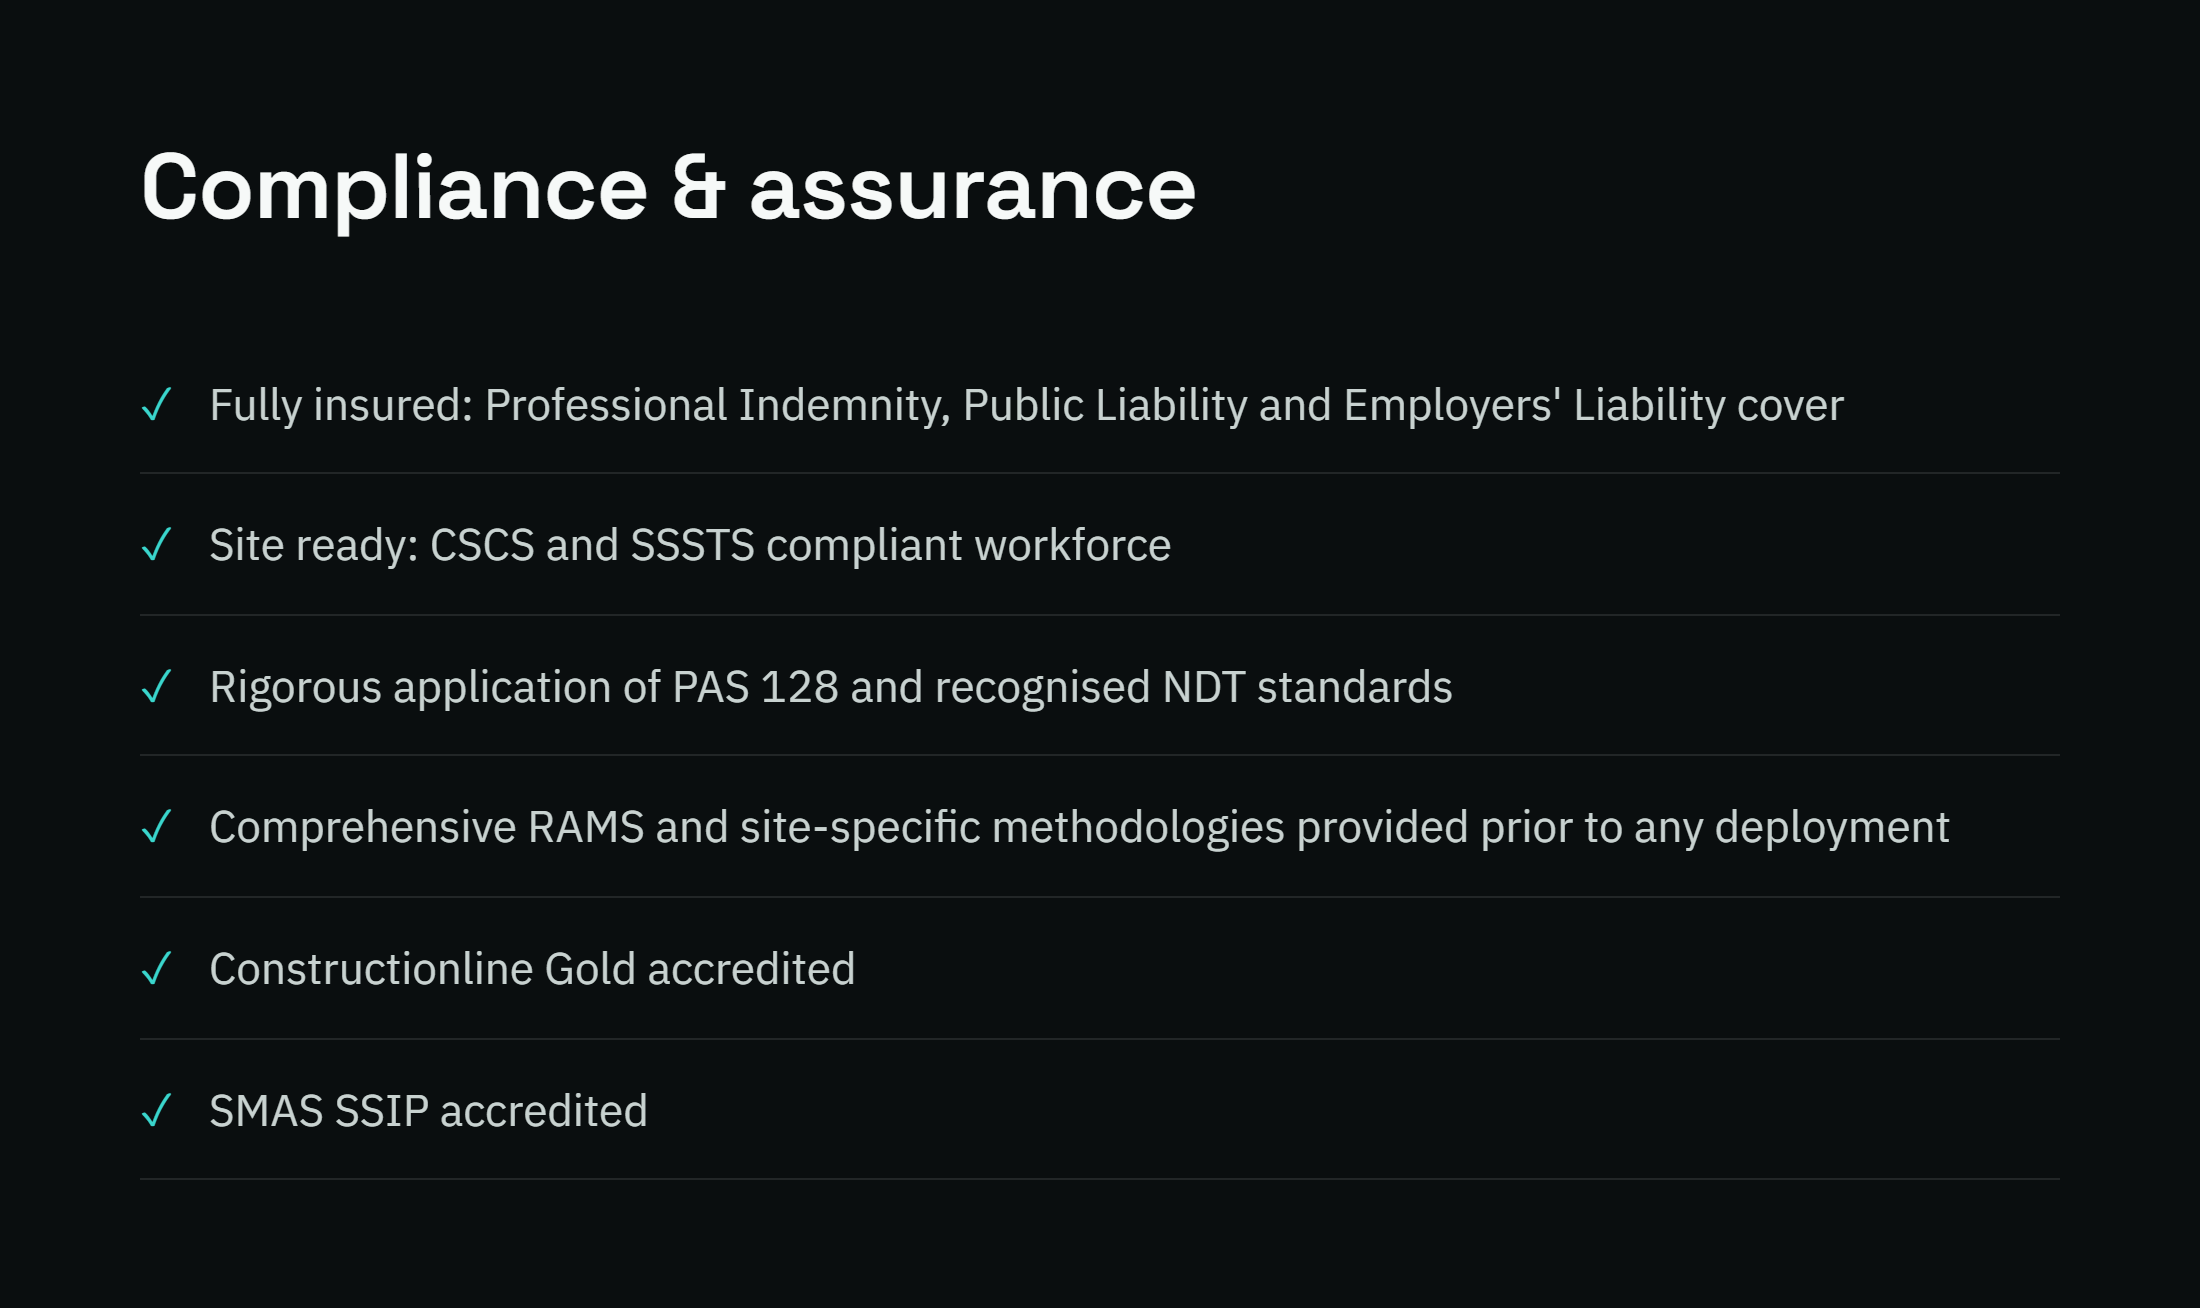
Task: Click the checkmark next to SMAS SSIP accredited
Action: (157, 1111)
